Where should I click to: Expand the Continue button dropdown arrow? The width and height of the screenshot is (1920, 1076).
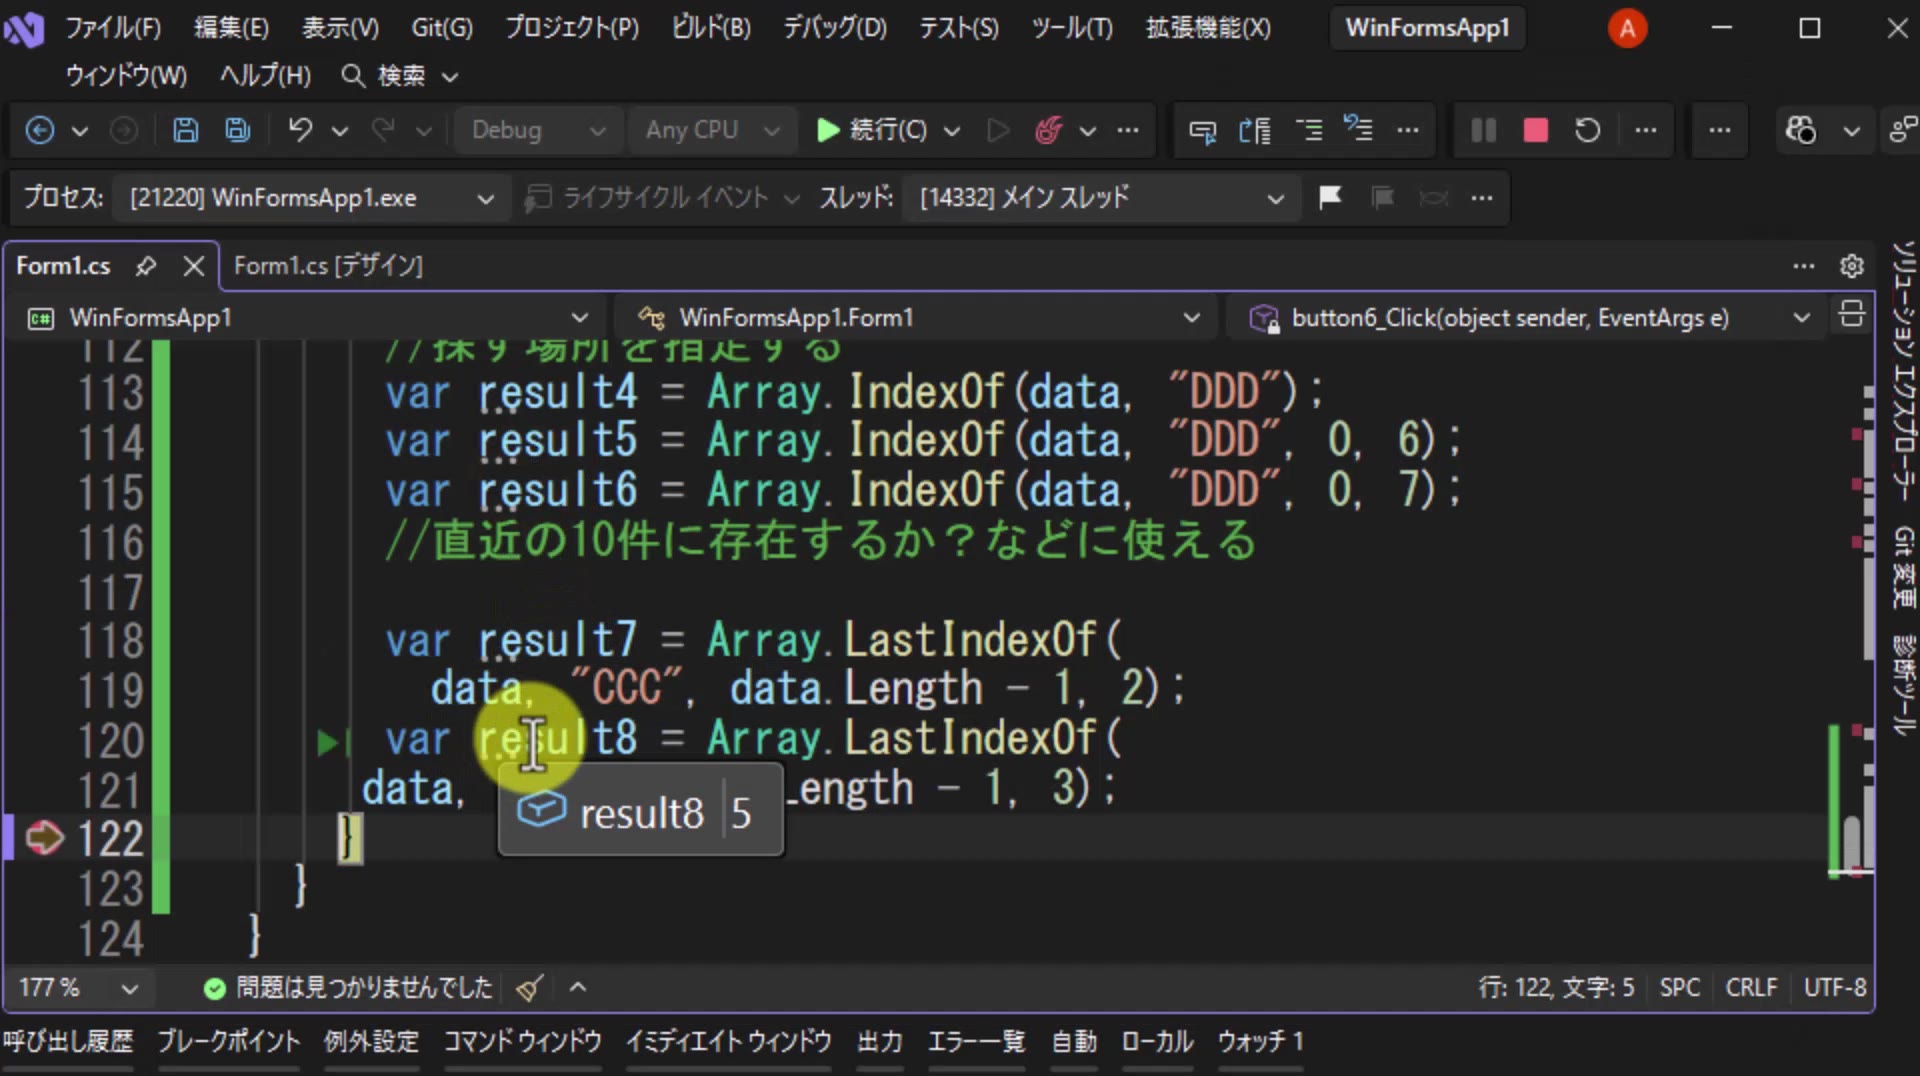952,131
